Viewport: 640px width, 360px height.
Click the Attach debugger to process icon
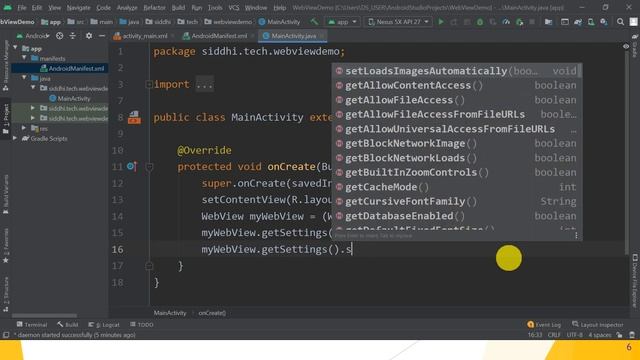pos(520,22)
